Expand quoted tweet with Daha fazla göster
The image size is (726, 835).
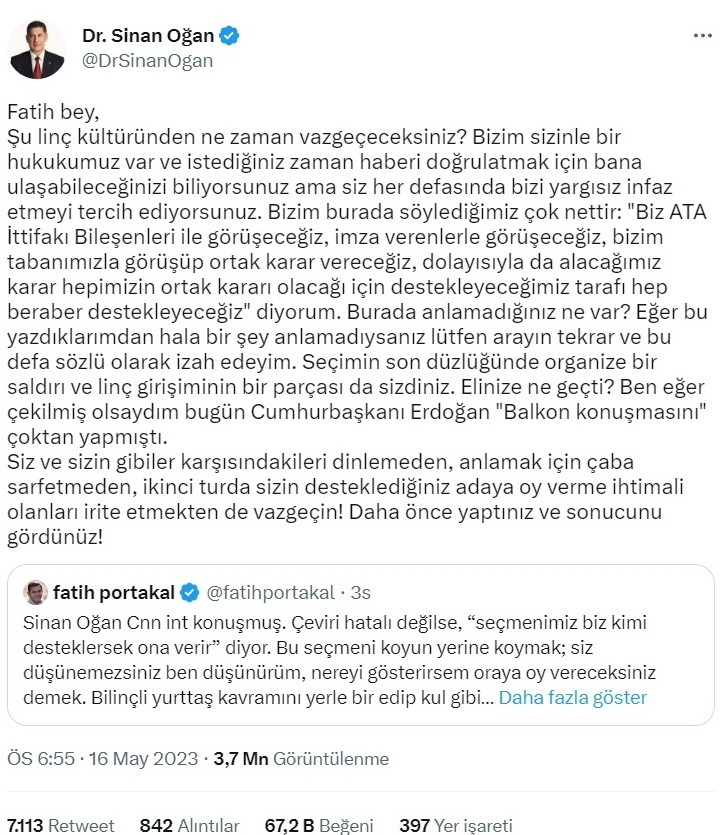pyautogui.click(x=573, y=697)
